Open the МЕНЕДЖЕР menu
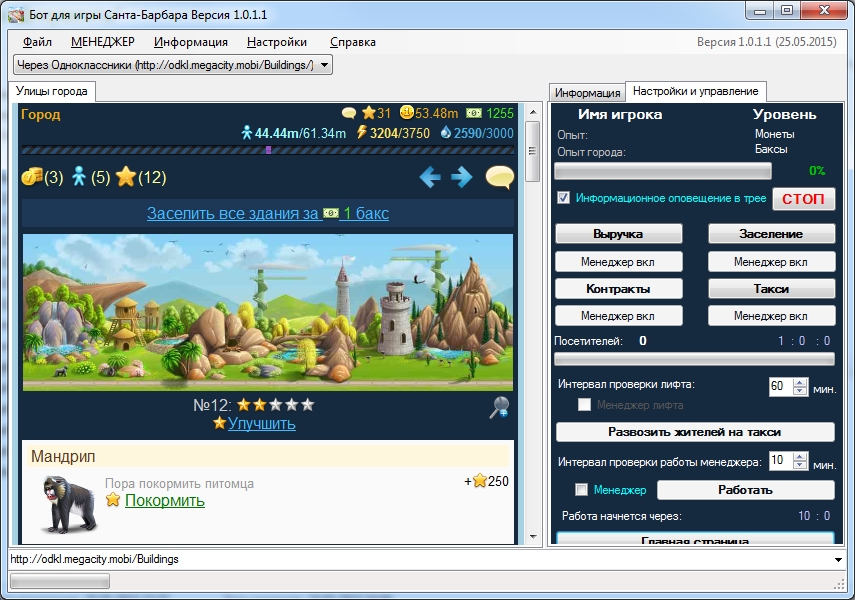This screenshot has width=855, height=600. click(x=103, y=42)
